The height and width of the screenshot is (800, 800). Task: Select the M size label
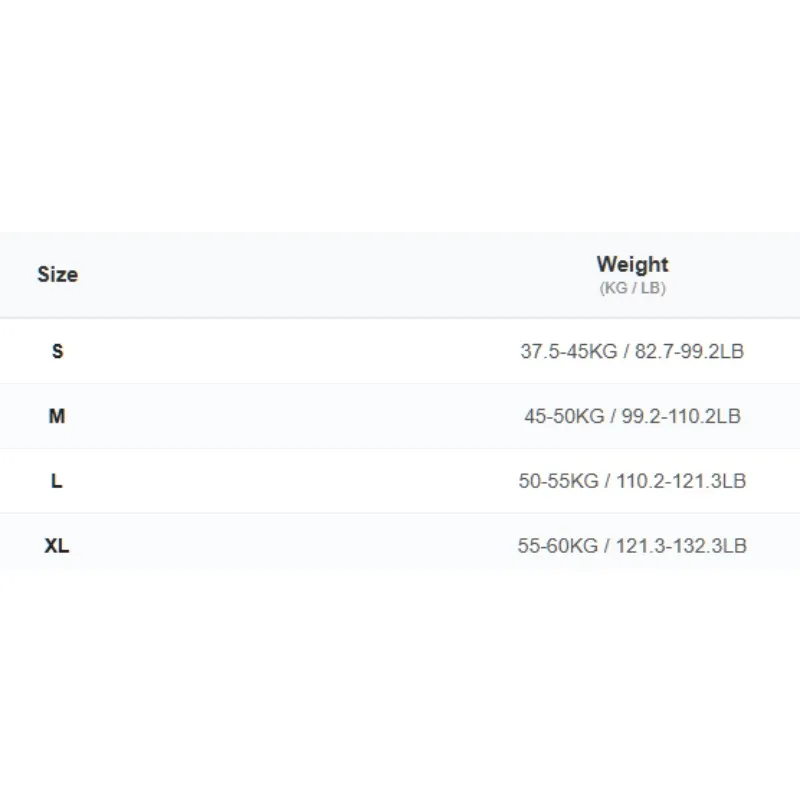click(57, 416)
